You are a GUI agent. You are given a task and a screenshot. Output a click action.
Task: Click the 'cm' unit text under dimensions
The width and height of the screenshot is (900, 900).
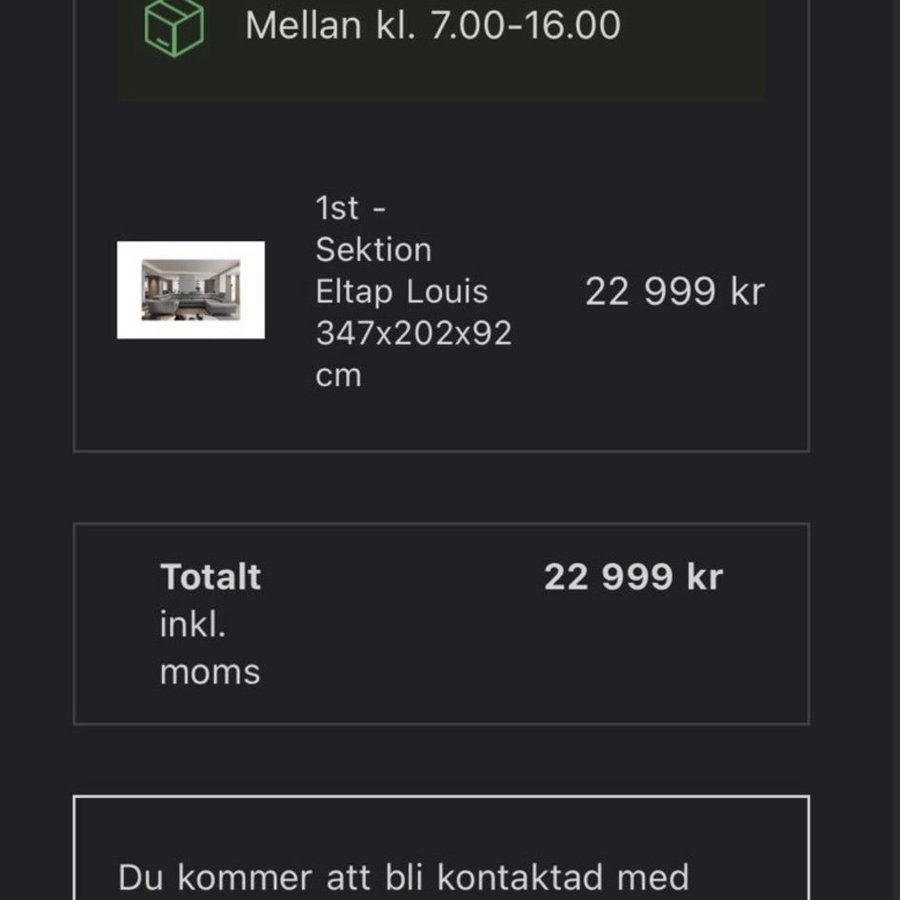click(338, 376)
